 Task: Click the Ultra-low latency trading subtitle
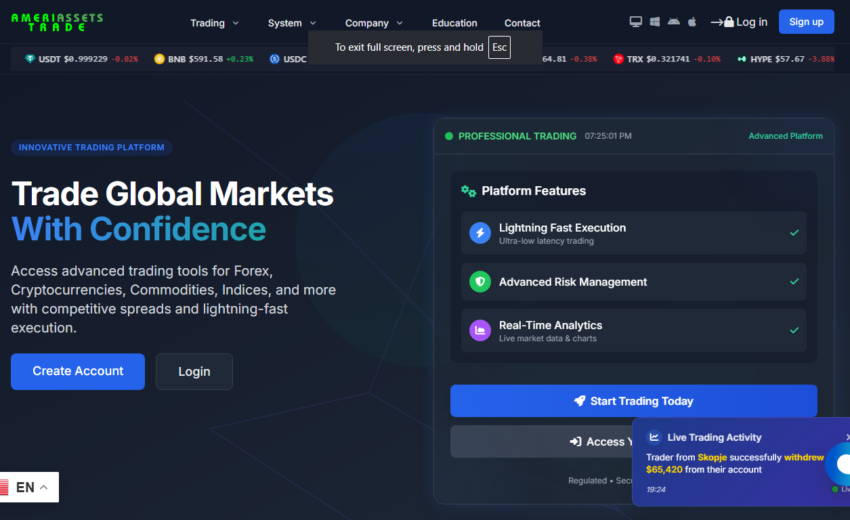(546, 241)
